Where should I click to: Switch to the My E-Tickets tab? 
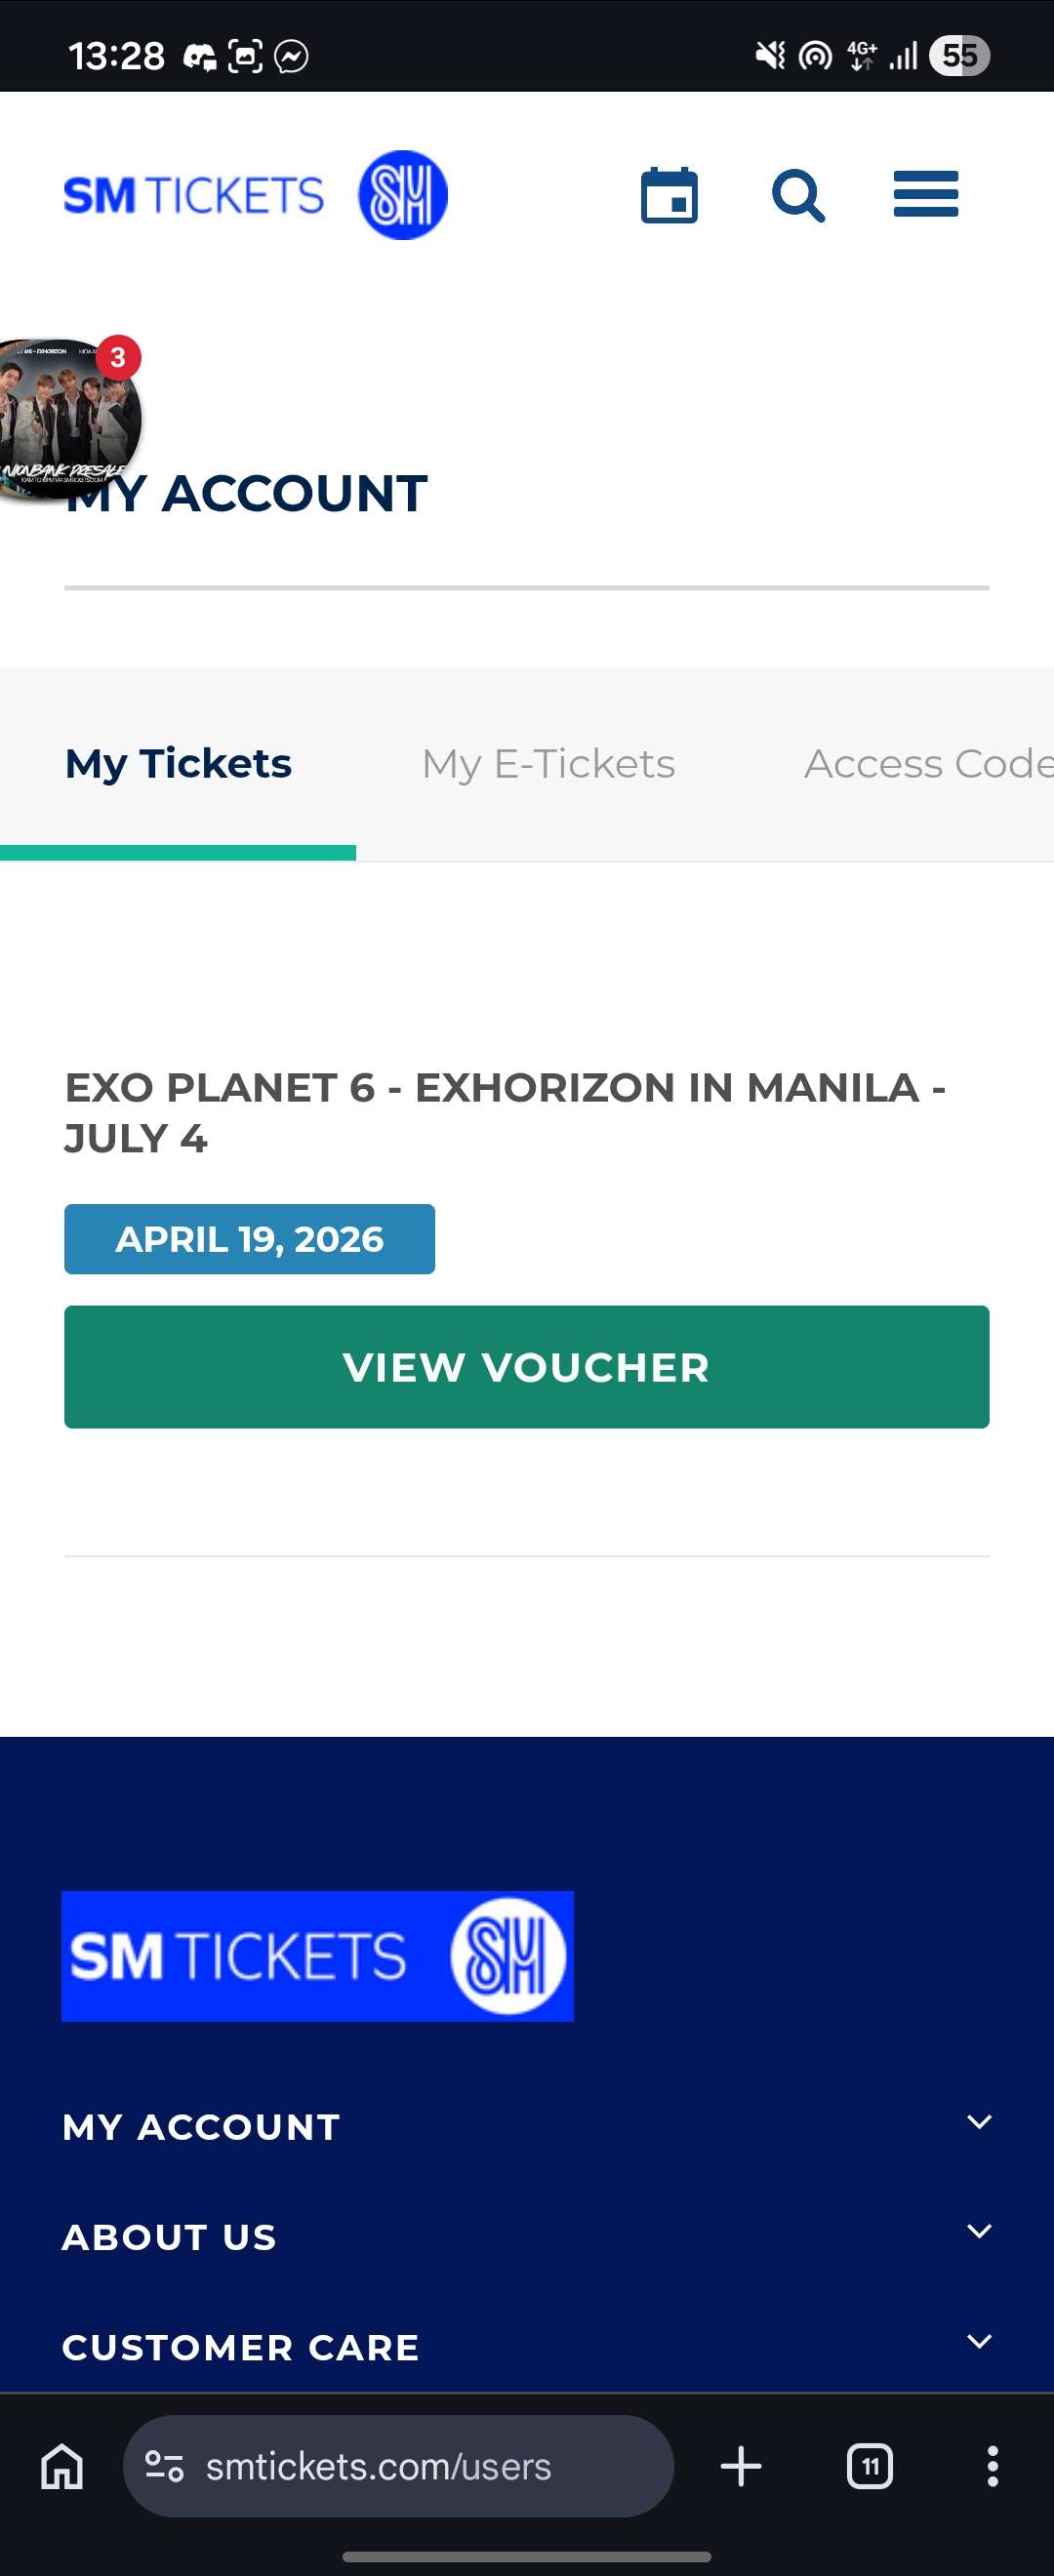[x=548, y=764]
